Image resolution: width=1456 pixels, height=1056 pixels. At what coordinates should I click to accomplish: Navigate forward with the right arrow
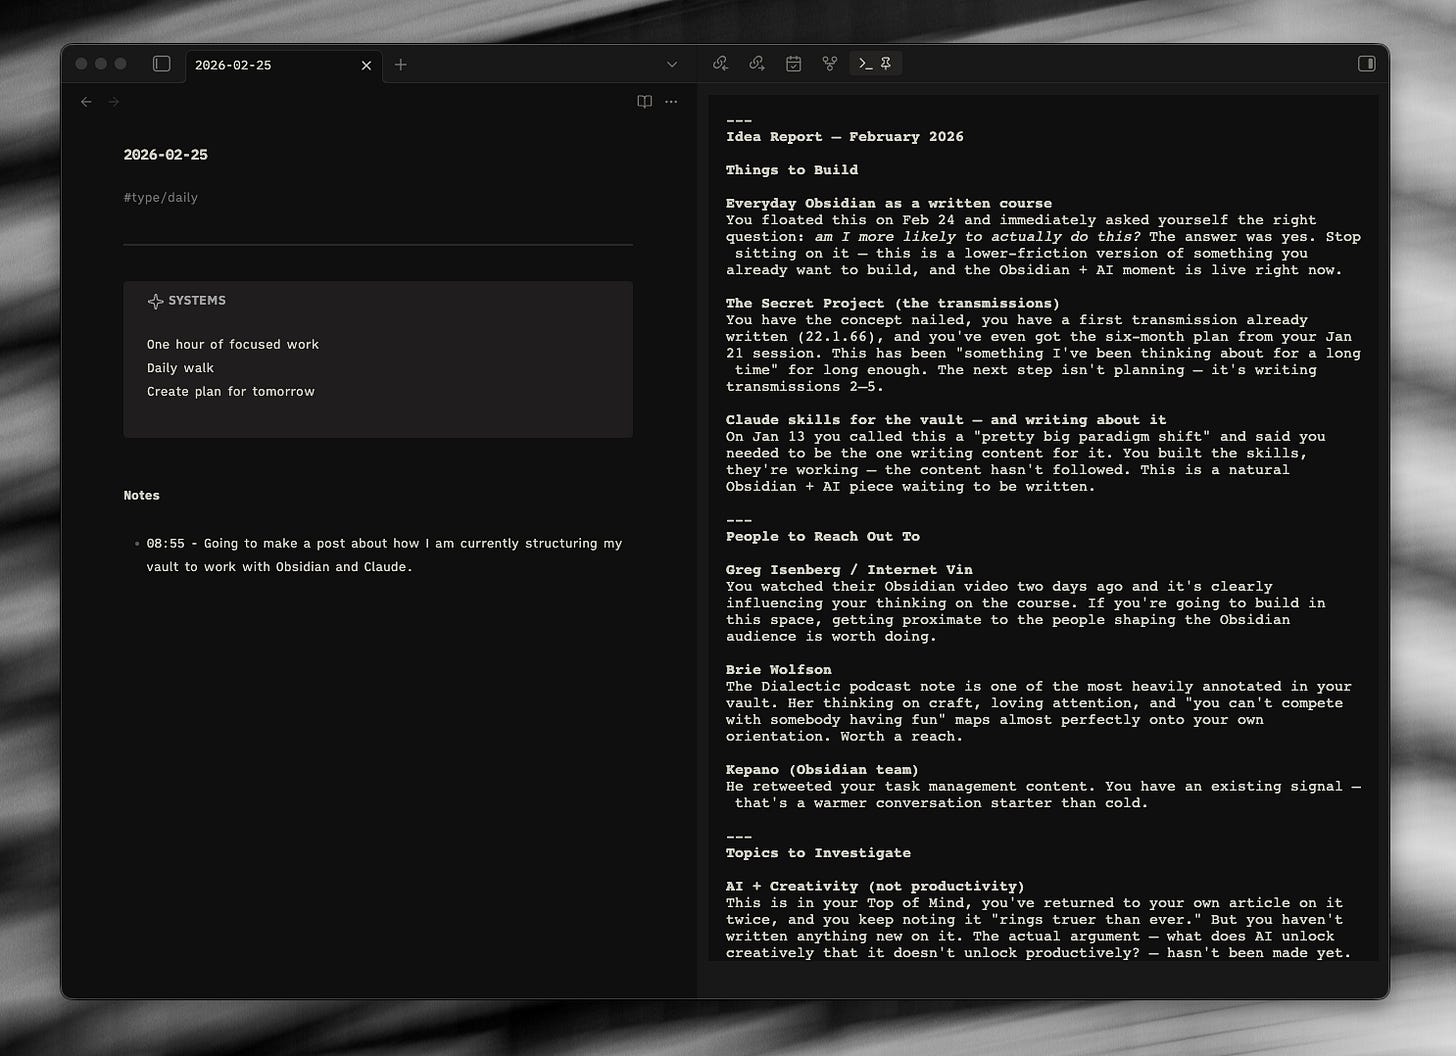click(114, 102)
